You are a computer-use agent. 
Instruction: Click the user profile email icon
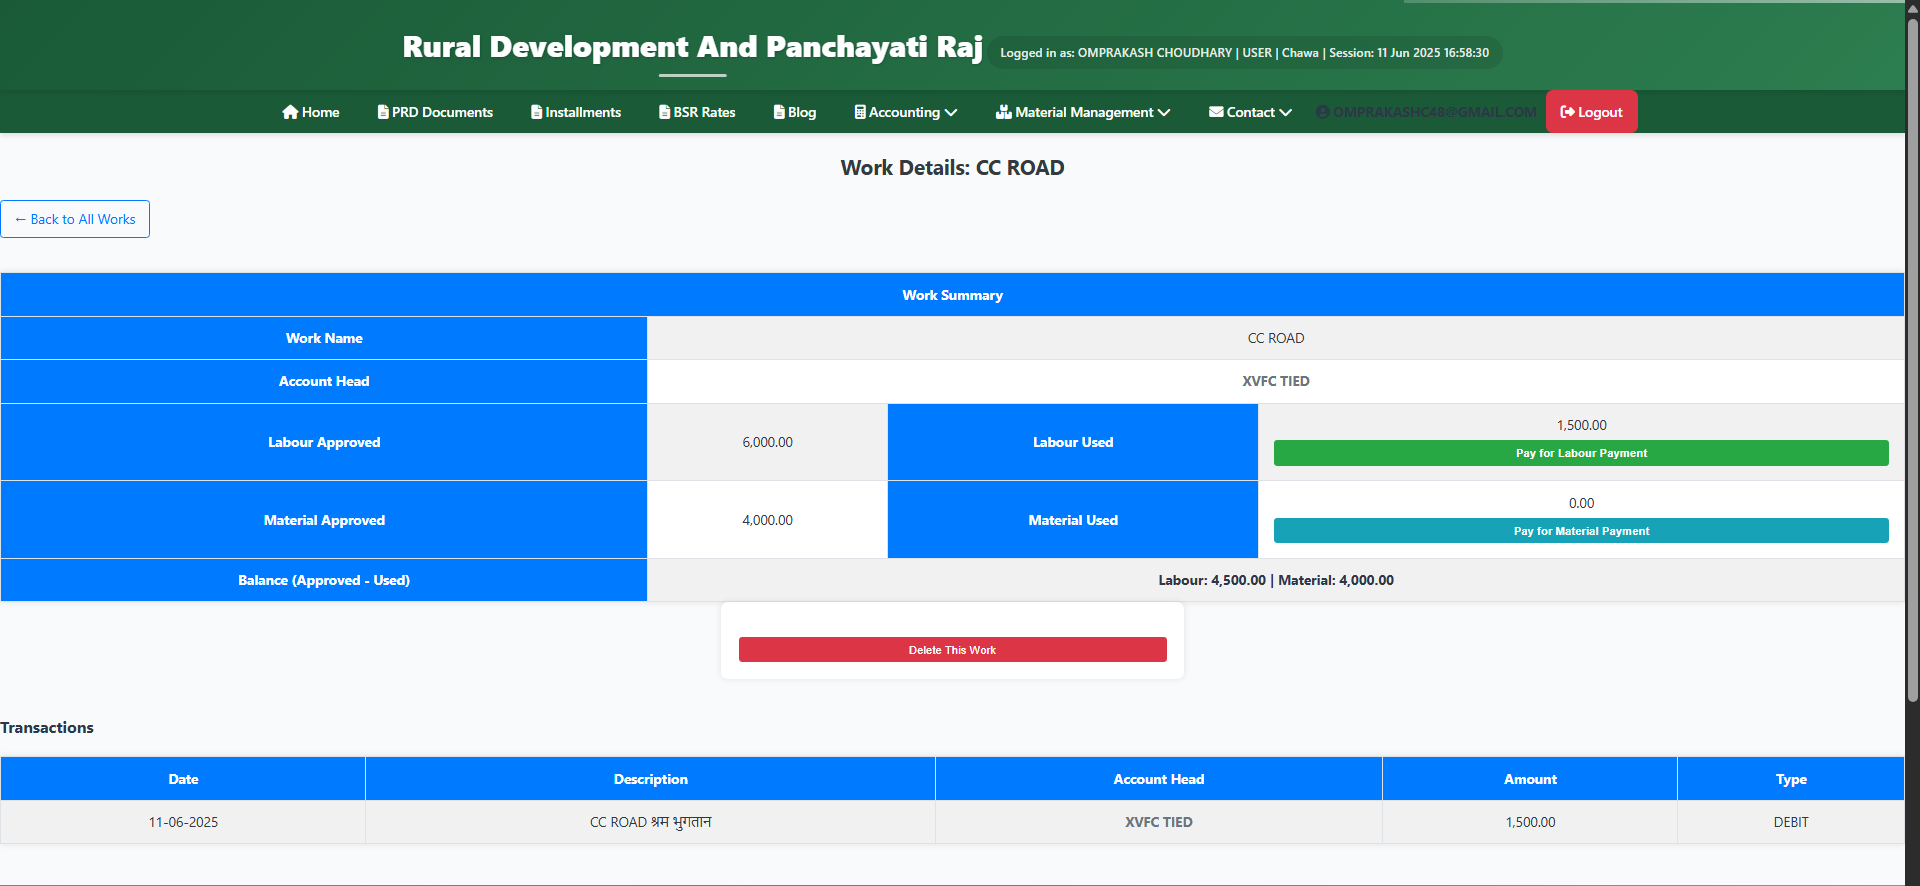coord(1323,112)
